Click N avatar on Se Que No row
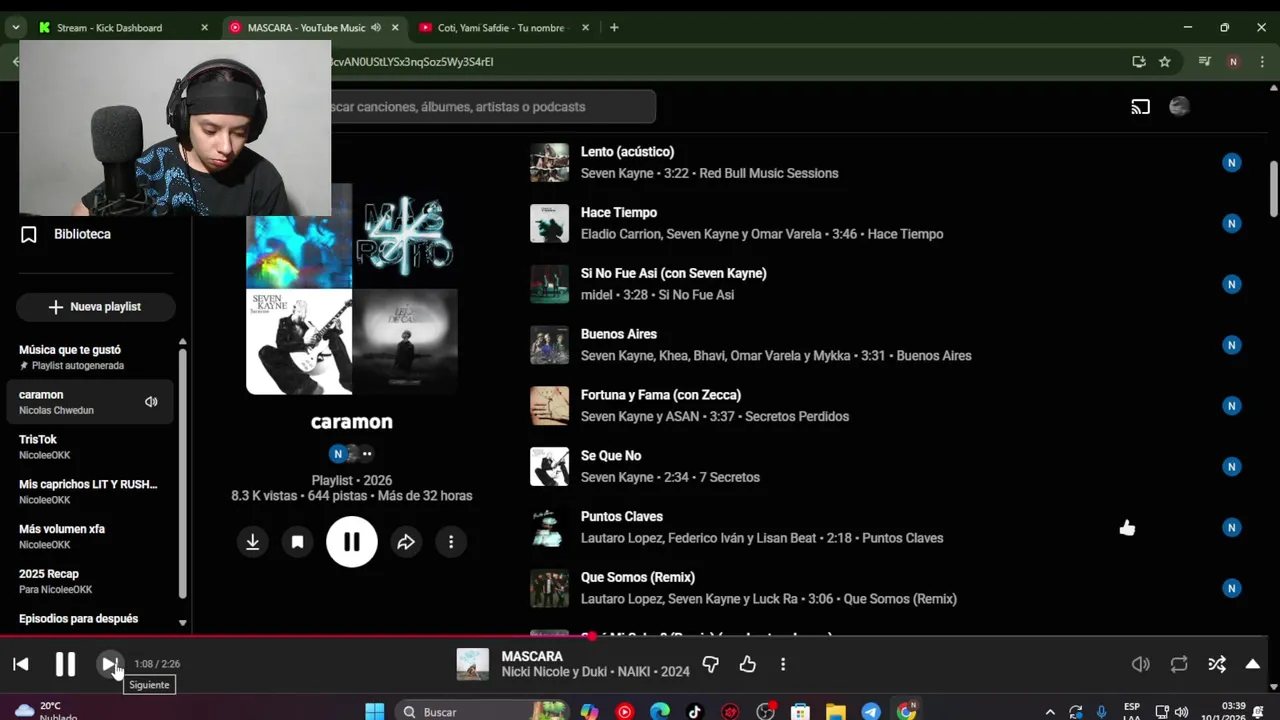1280x720 pixels. [1232, 466]
